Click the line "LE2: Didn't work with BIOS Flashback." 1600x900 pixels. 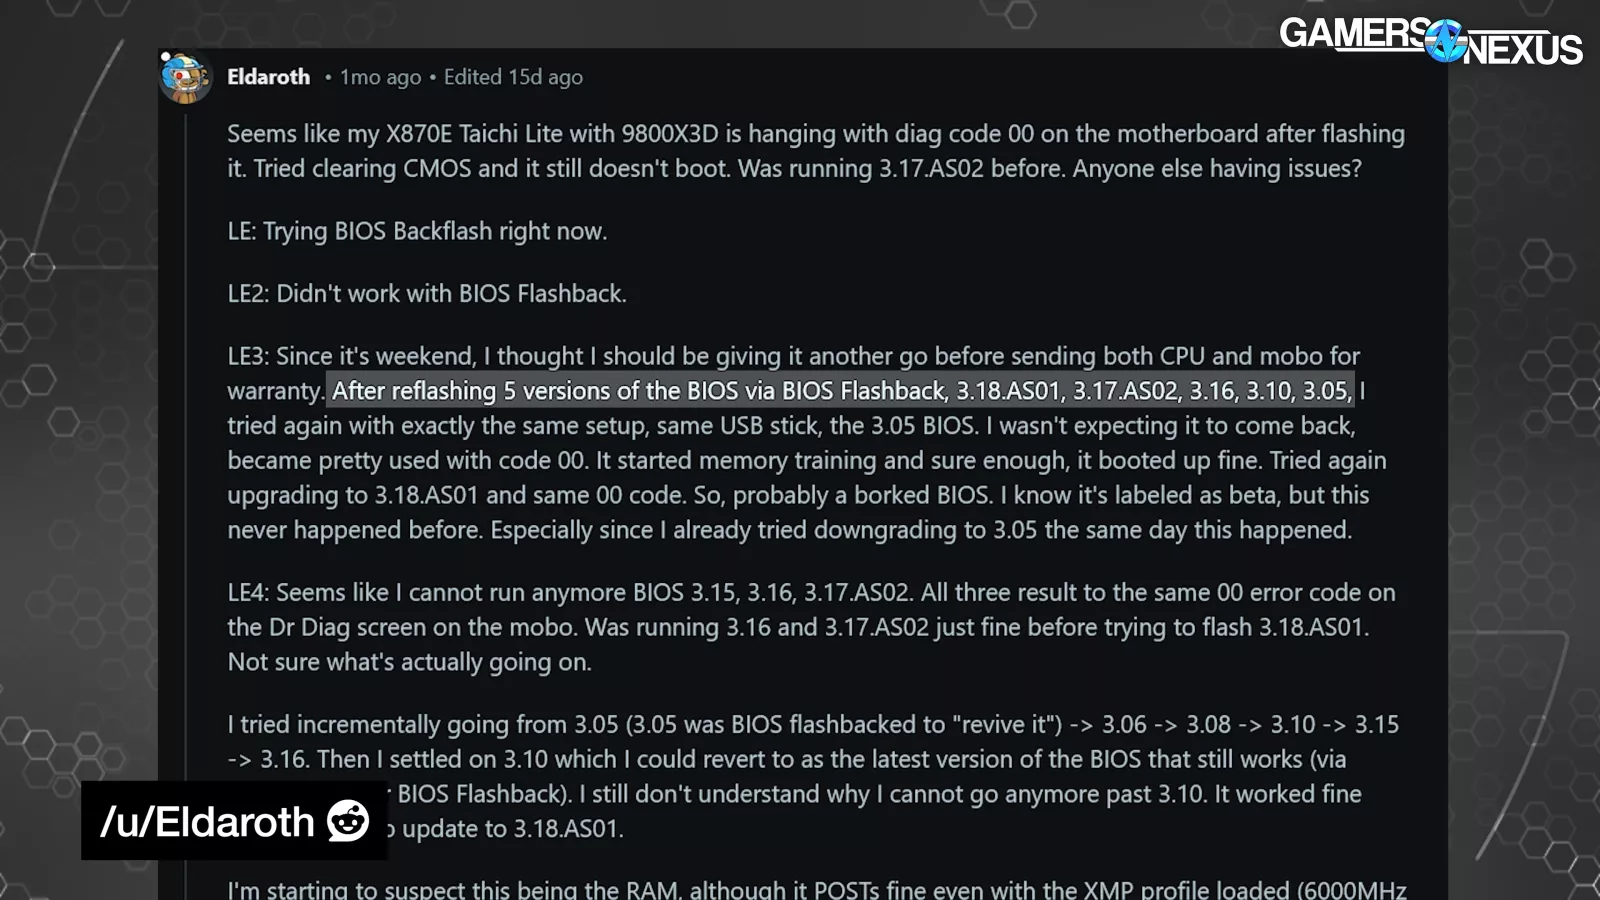pyautogui.click(x=427, y=294)
